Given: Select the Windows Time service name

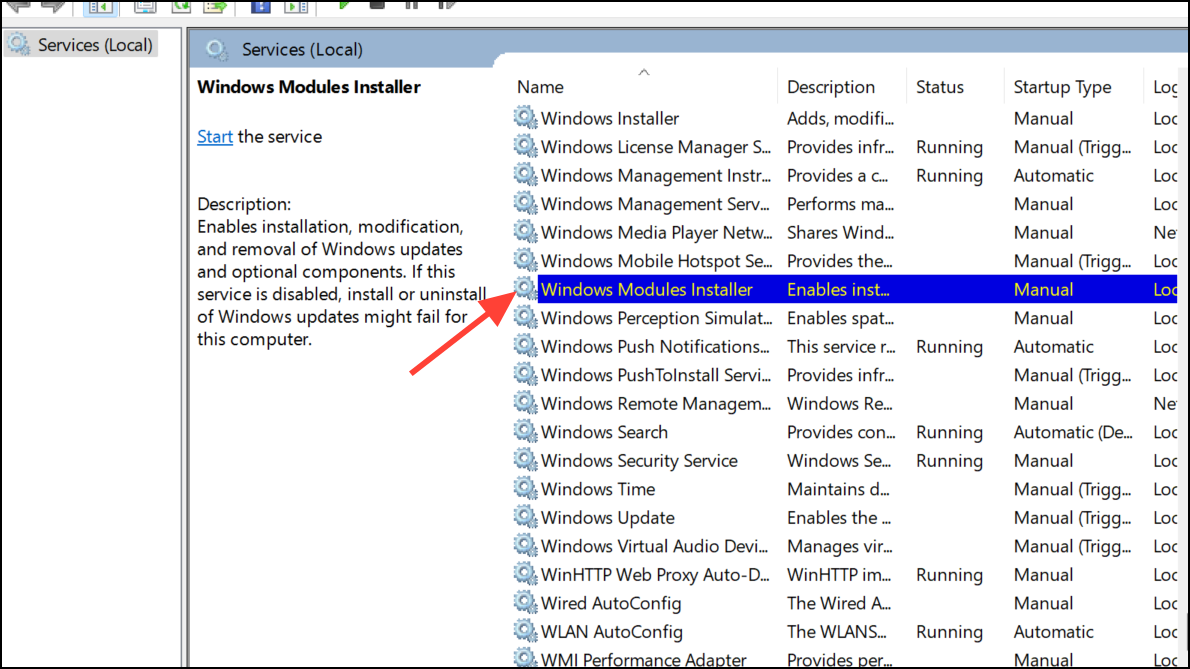Looking at the screenshot, I should (x=598, y=489).
